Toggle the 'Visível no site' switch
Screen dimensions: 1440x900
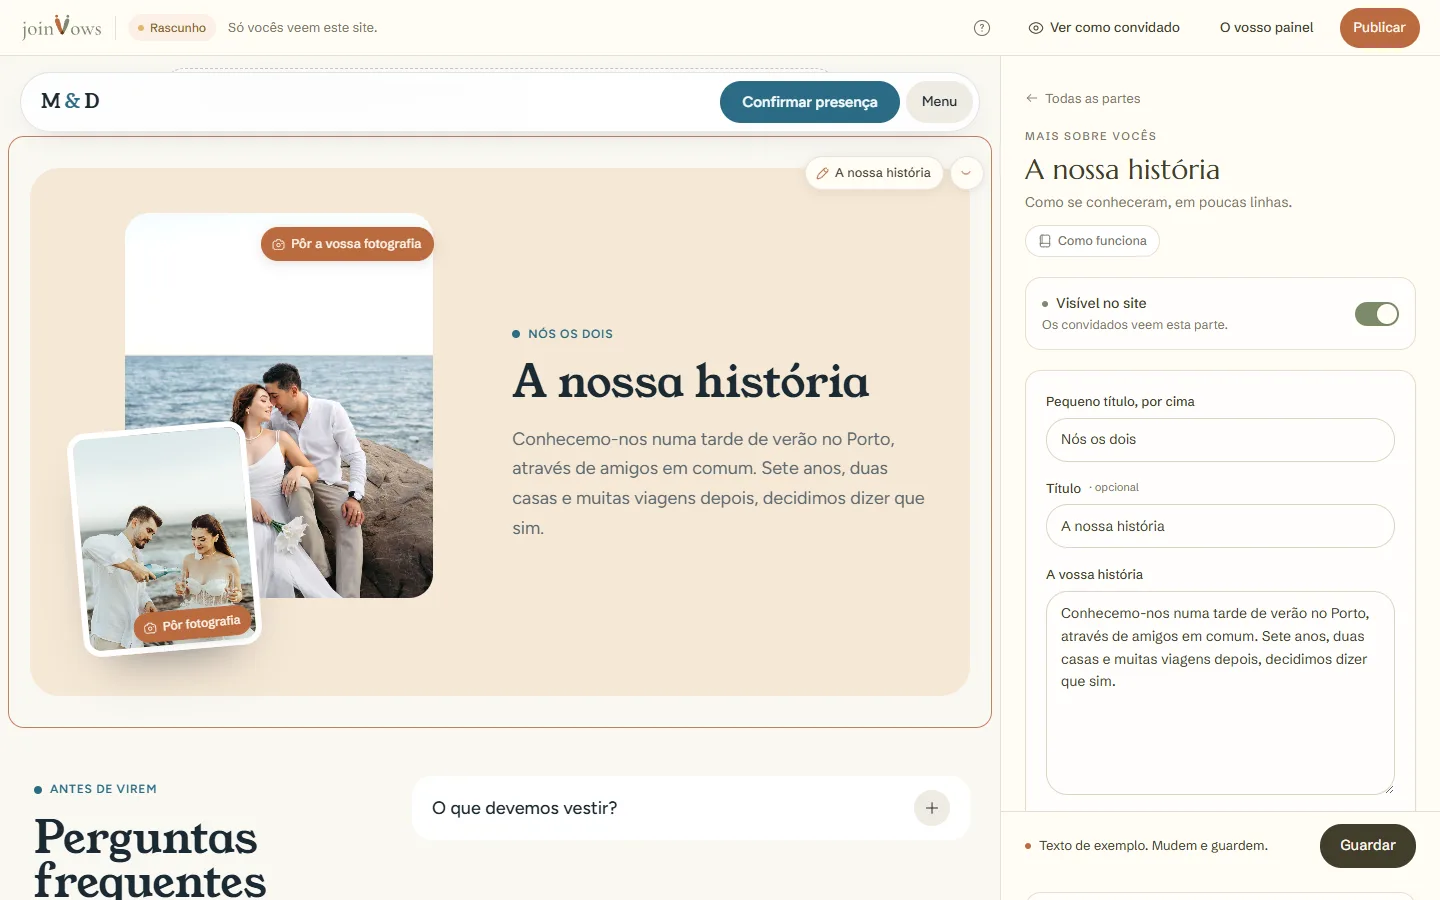click(1376, 314)
